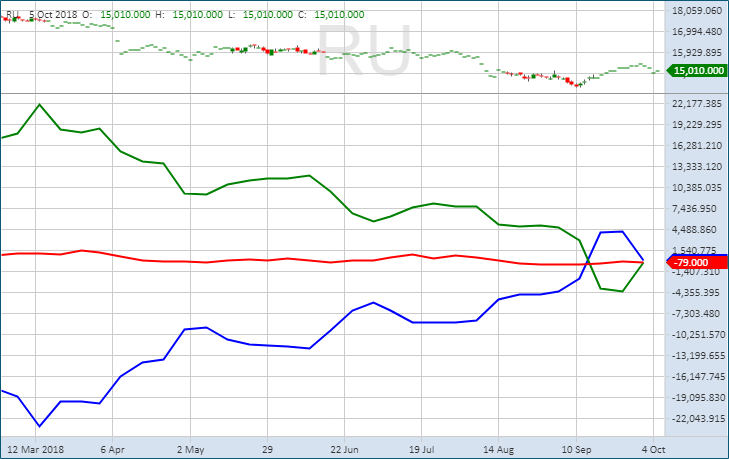Click the 15,929.895 price axis value
The height and width of the screenshot is (459, 729).
697,53
